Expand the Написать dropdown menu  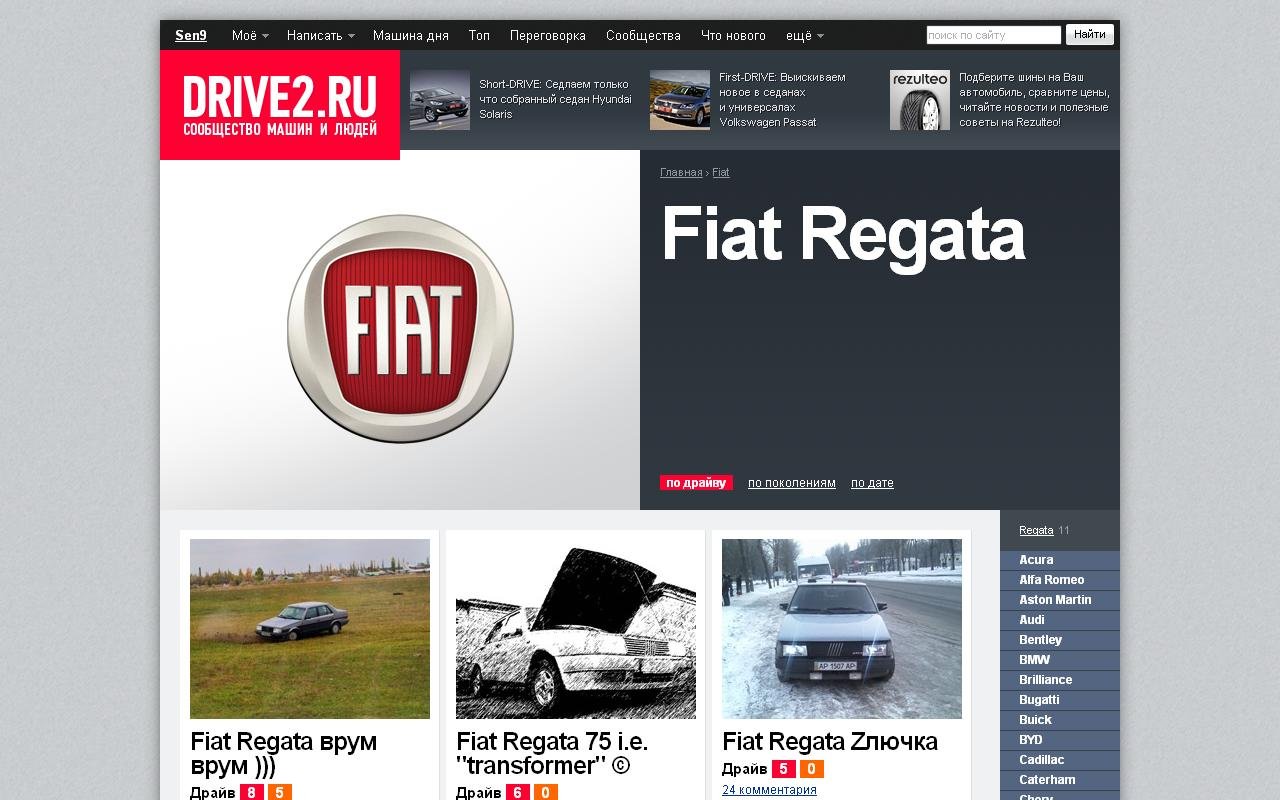(x=321, y=36)
